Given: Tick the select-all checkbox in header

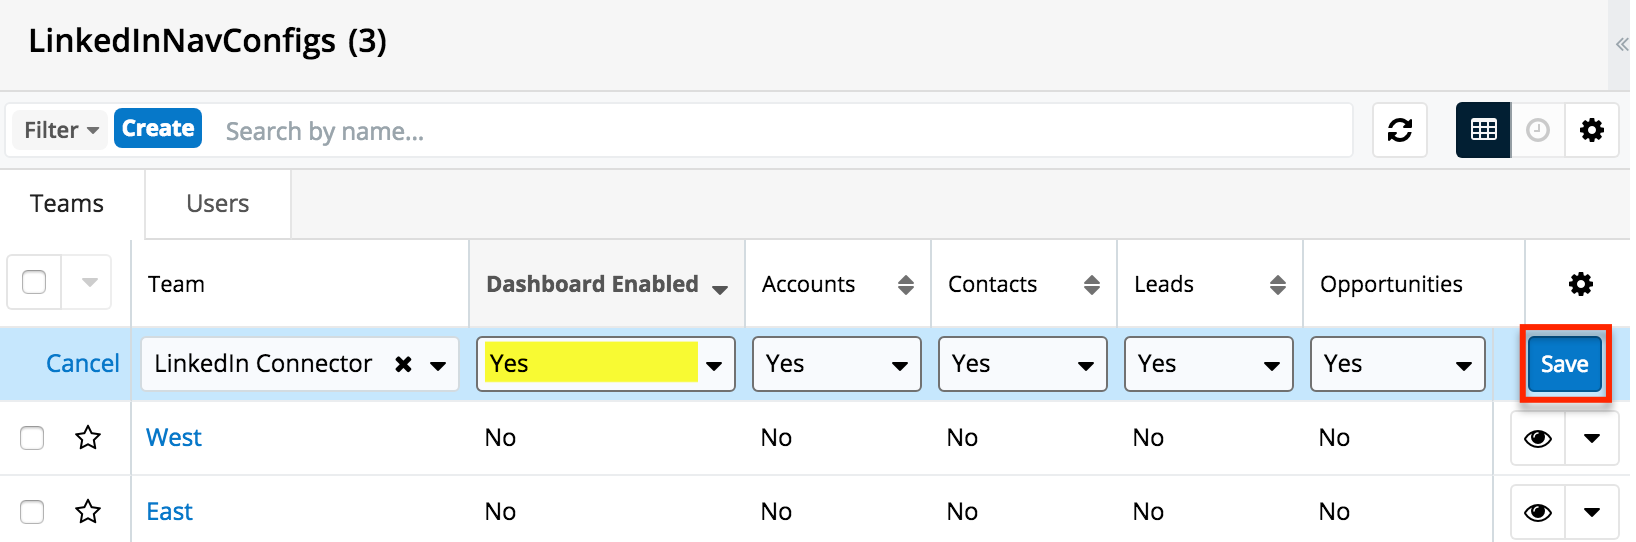Looking at the screenshot, I should point(34,283).
